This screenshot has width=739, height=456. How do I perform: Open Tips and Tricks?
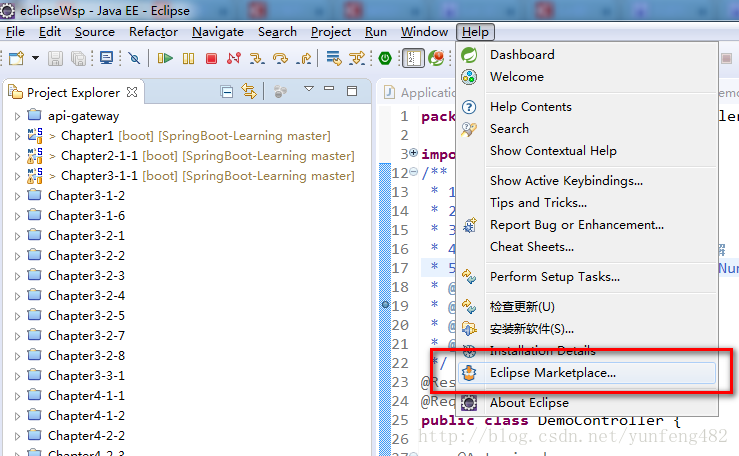pos(587,203)
